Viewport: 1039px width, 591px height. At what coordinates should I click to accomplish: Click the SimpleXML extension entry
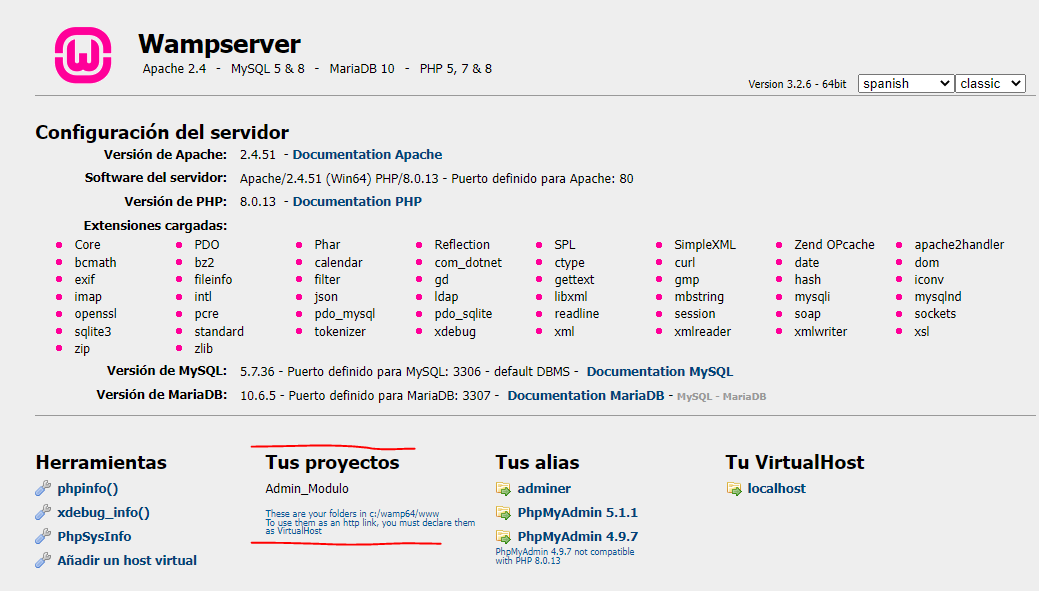pos(705,244)
